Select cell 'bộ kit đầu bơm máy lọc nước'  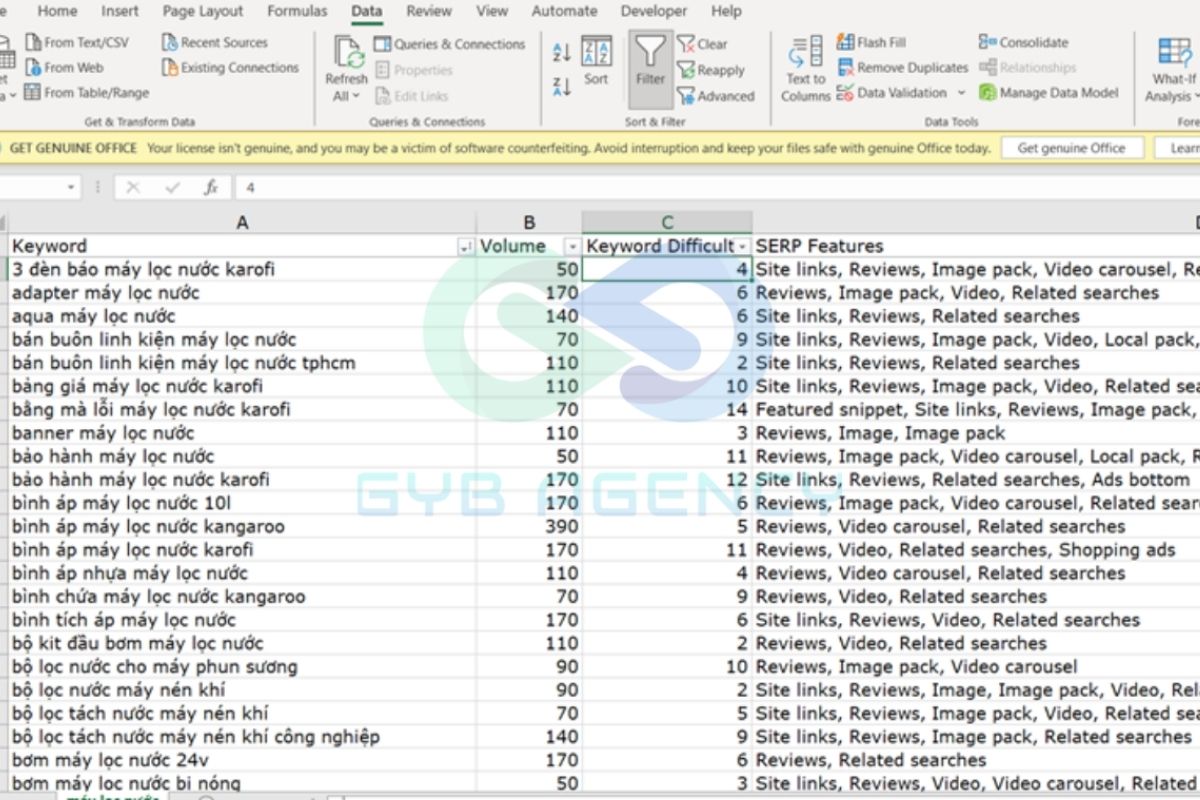242,643
